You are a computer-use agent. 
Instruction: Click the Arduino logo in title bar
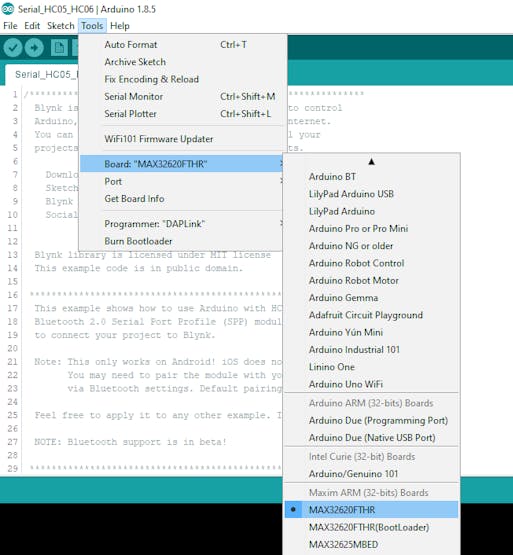[8, 9]
